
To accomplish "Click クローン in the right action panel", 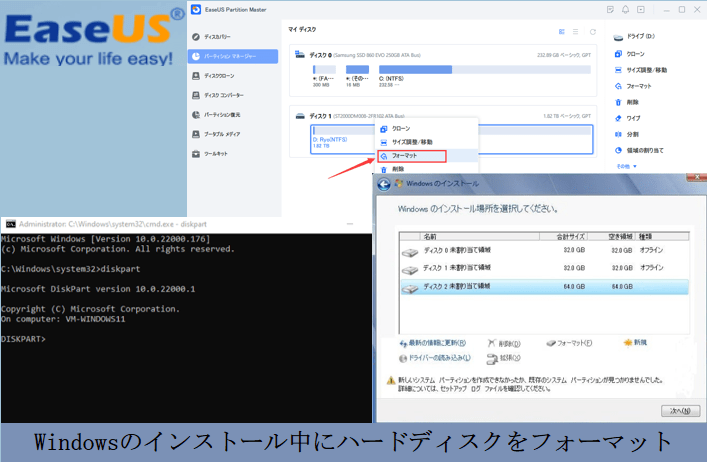I will [630, 54].
